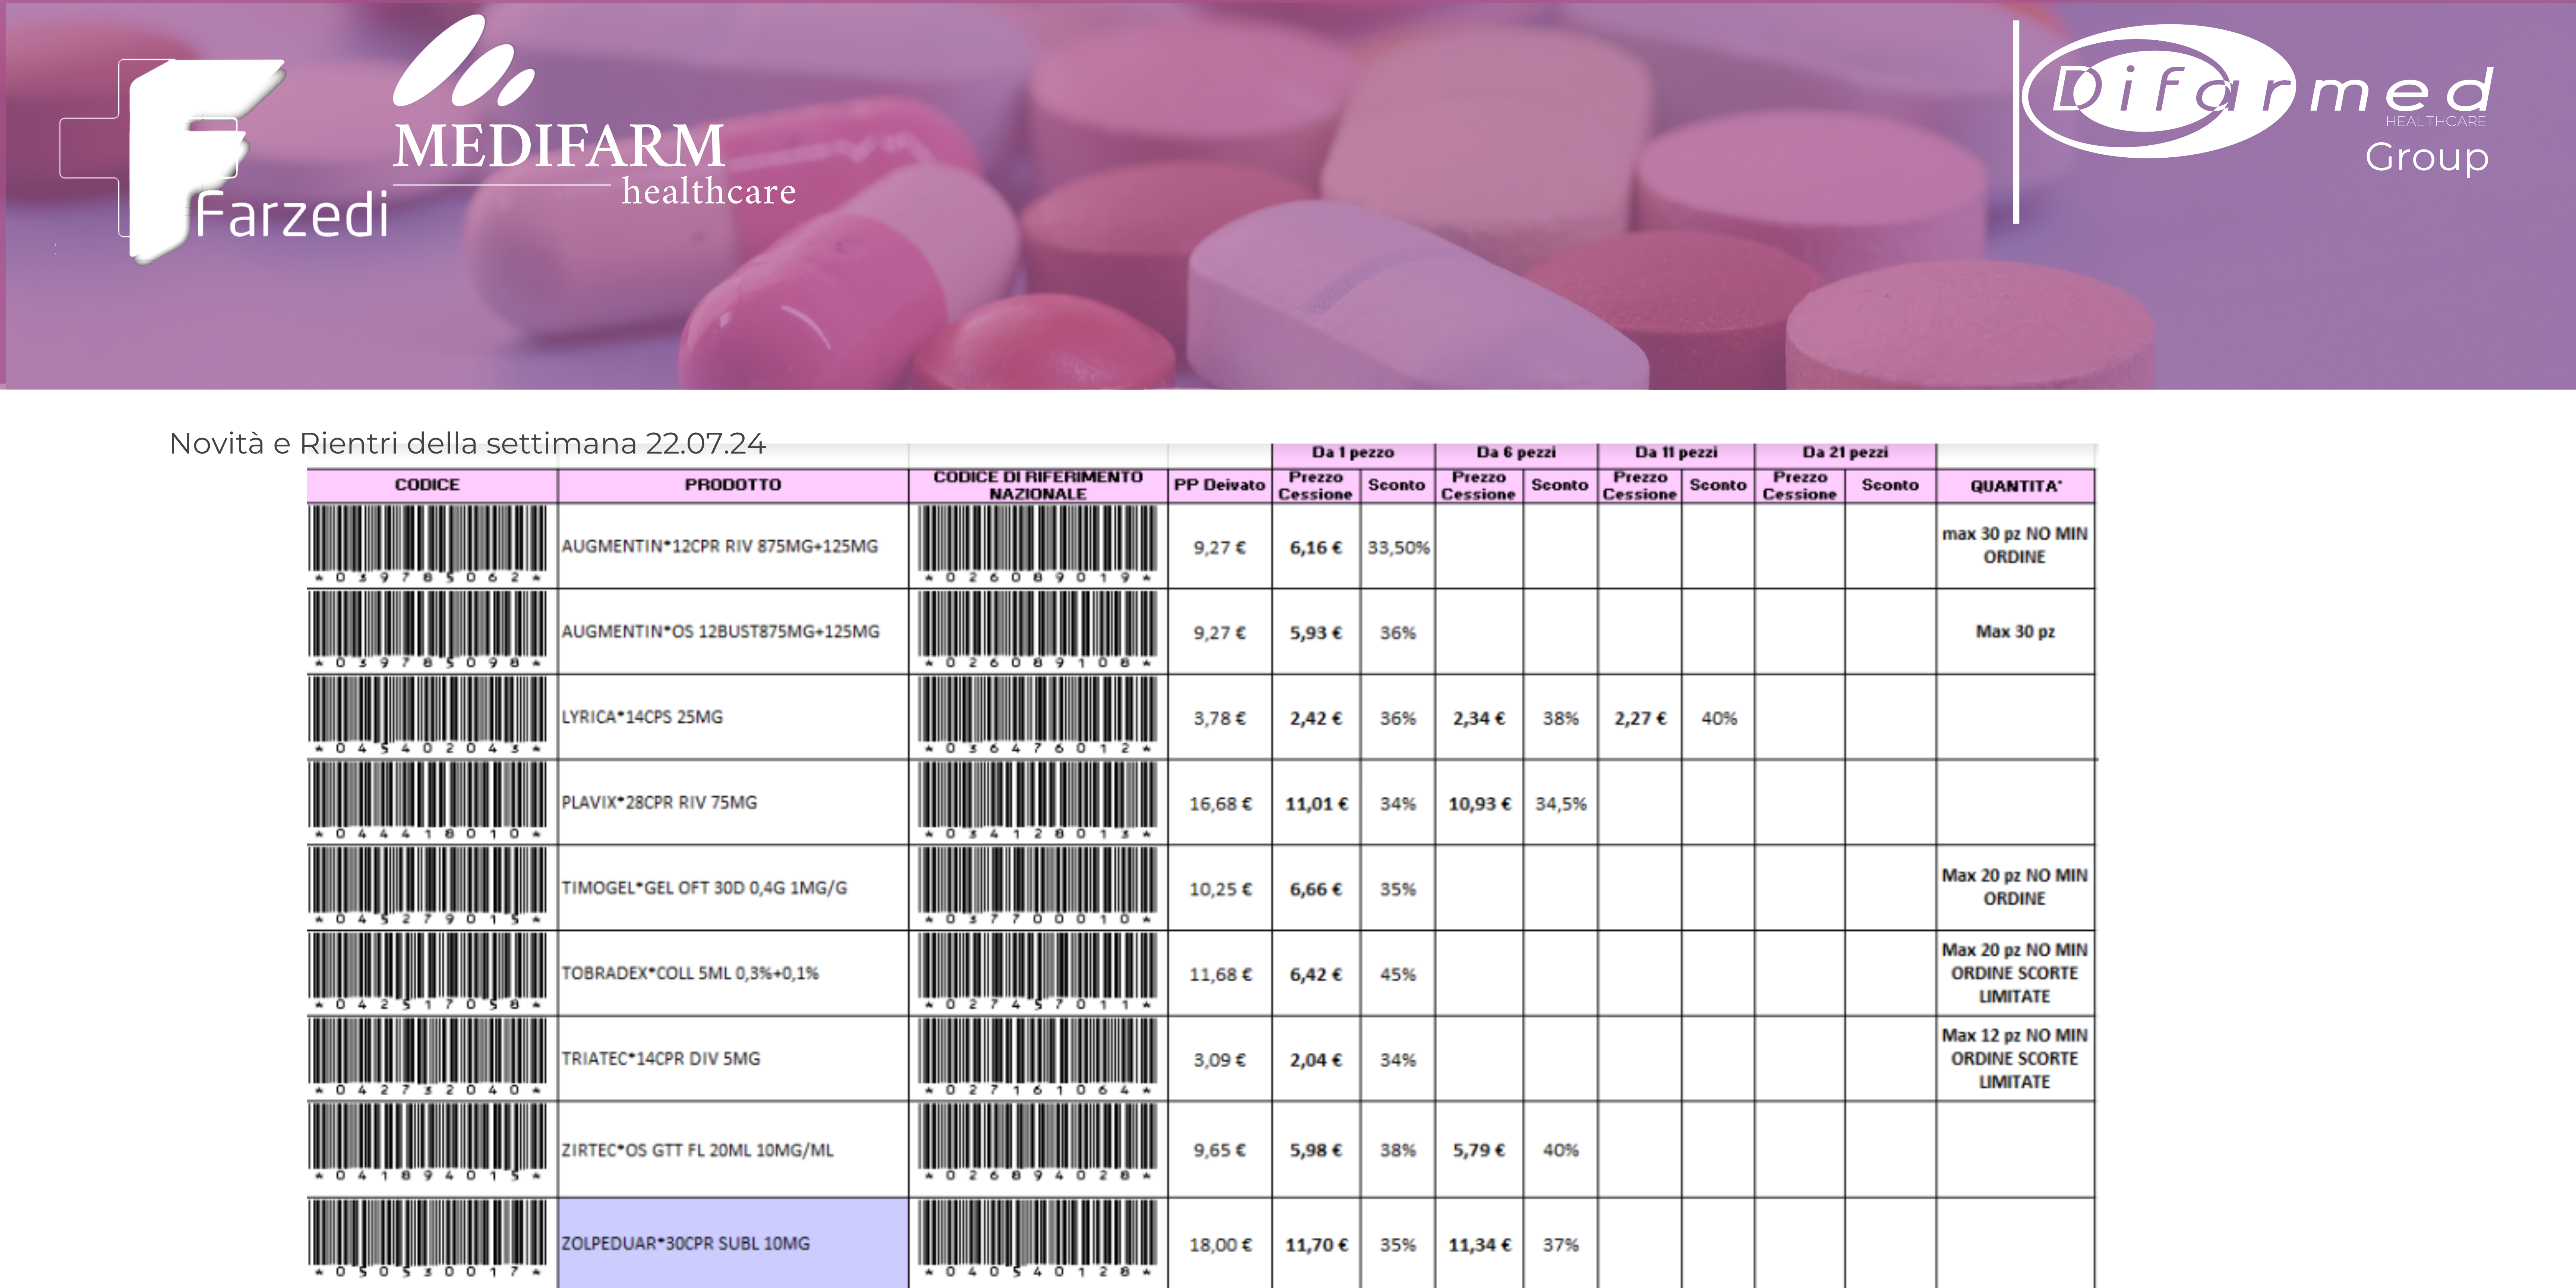Select Lyrica 40% discount cell
This screenshot has width=2576, height=1288.
(x=1718, y=718)
